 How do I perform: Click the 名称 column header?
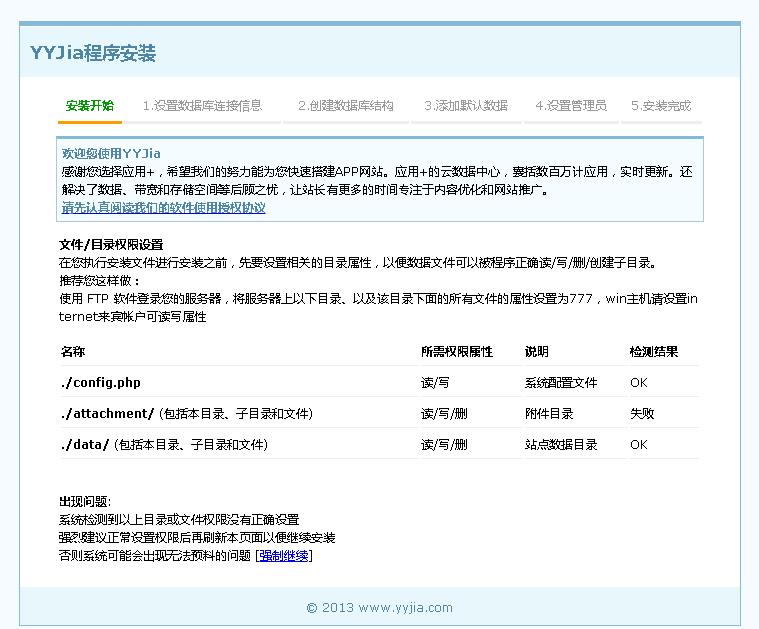73,352
